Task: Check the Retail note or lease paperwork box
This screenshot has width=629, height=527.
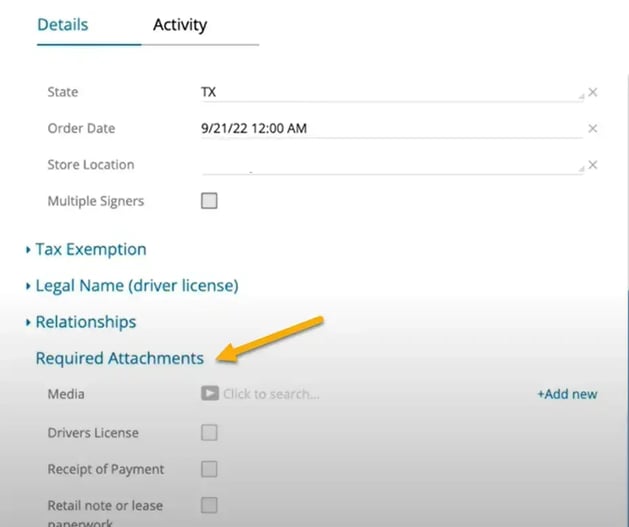Action: click(x=209, y=505)
